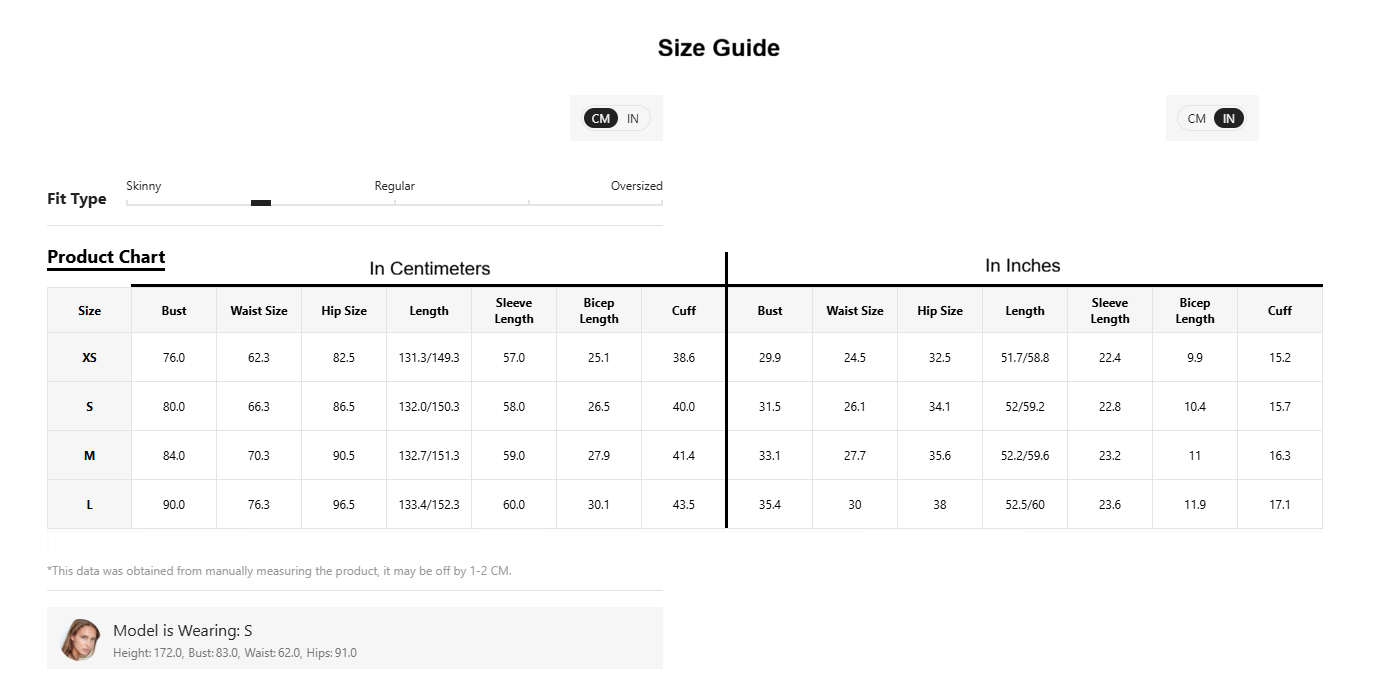The image size is (1387, 699).
Task: Select IN in the left unit toggle
Action: click(633, 119)
